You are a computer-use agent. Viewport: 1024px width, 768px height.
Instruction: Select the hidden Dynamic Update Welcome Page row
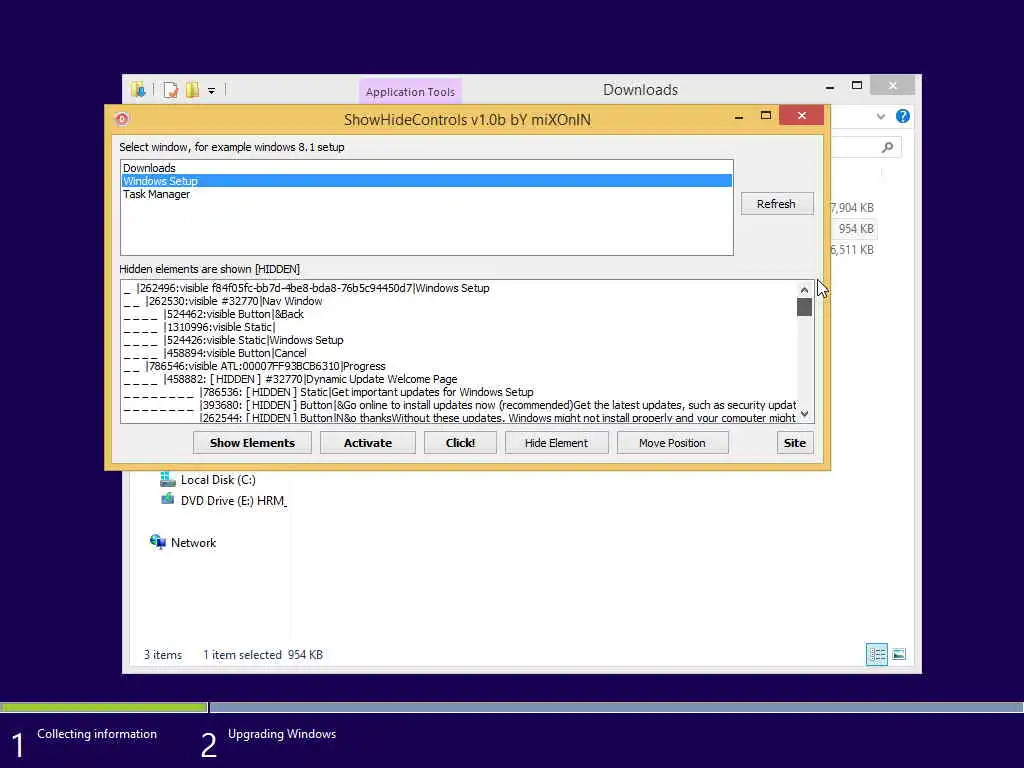[459, 379]
